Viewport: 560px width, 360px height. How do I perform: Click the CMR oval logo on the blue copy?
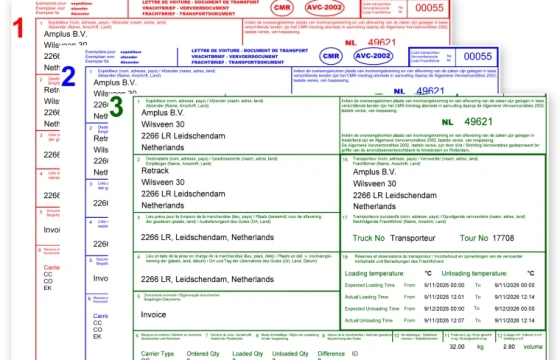click(x=331, y=56)
